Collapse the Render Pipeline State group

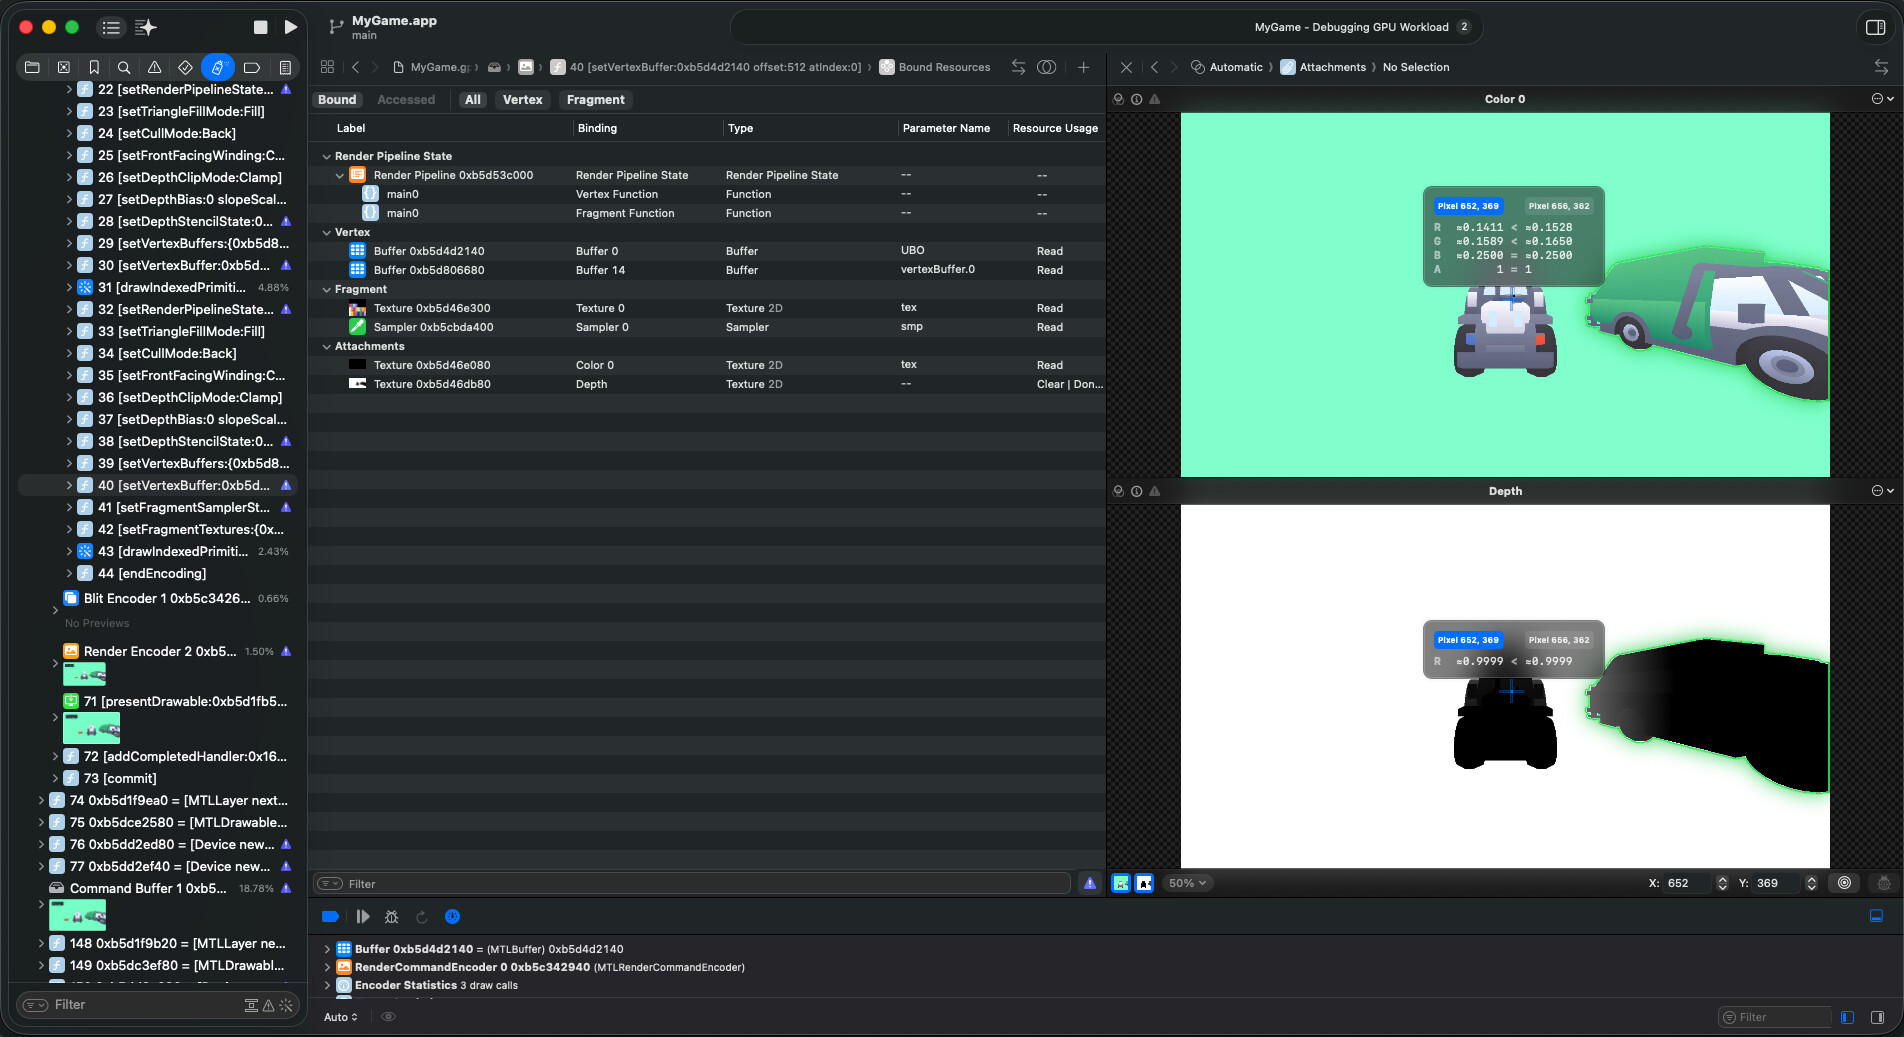coord(327,156)
